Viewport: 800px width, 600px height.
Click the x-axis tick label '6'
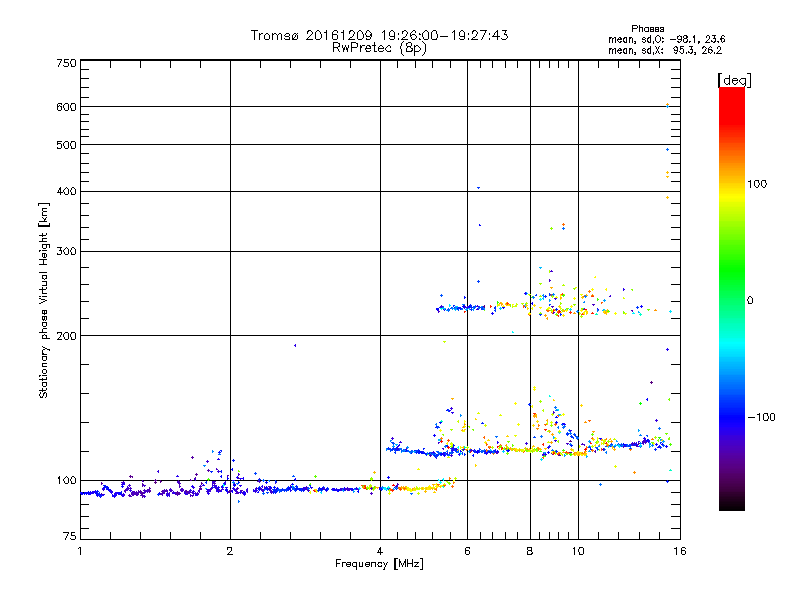coord(467,551)
